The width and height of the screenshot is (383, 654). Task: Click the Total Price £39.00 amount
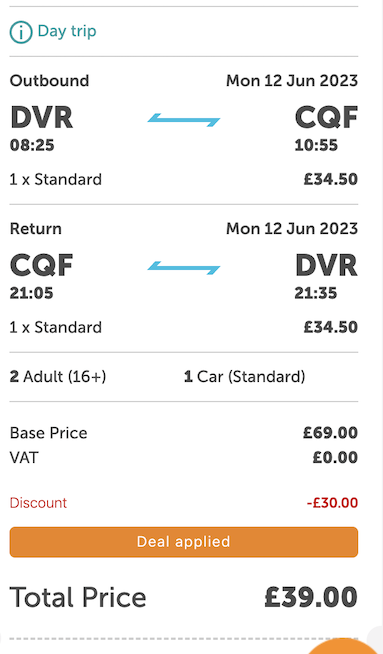pyautogui.click(x=311, y=597)
